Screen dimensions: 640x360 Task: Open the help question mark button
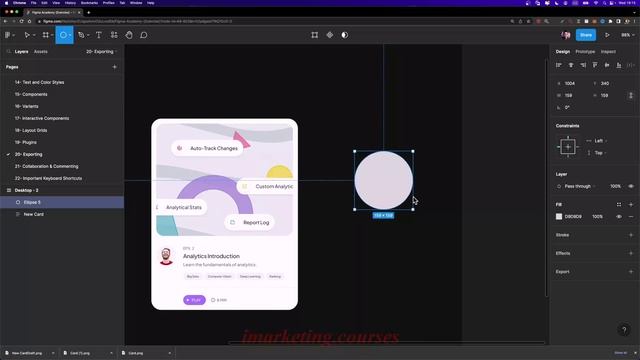pyautogui.click(x=624, y=330)
